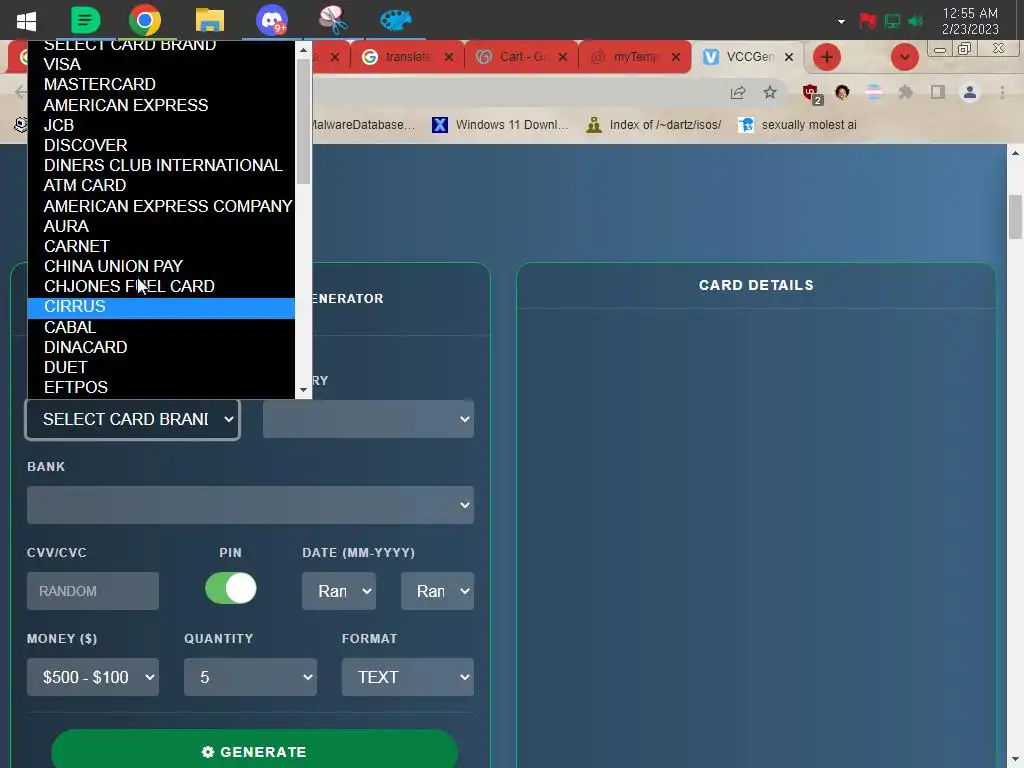1024x768 pixels.
Task: Open Discord from the taskbar
Action: [272, 20]
